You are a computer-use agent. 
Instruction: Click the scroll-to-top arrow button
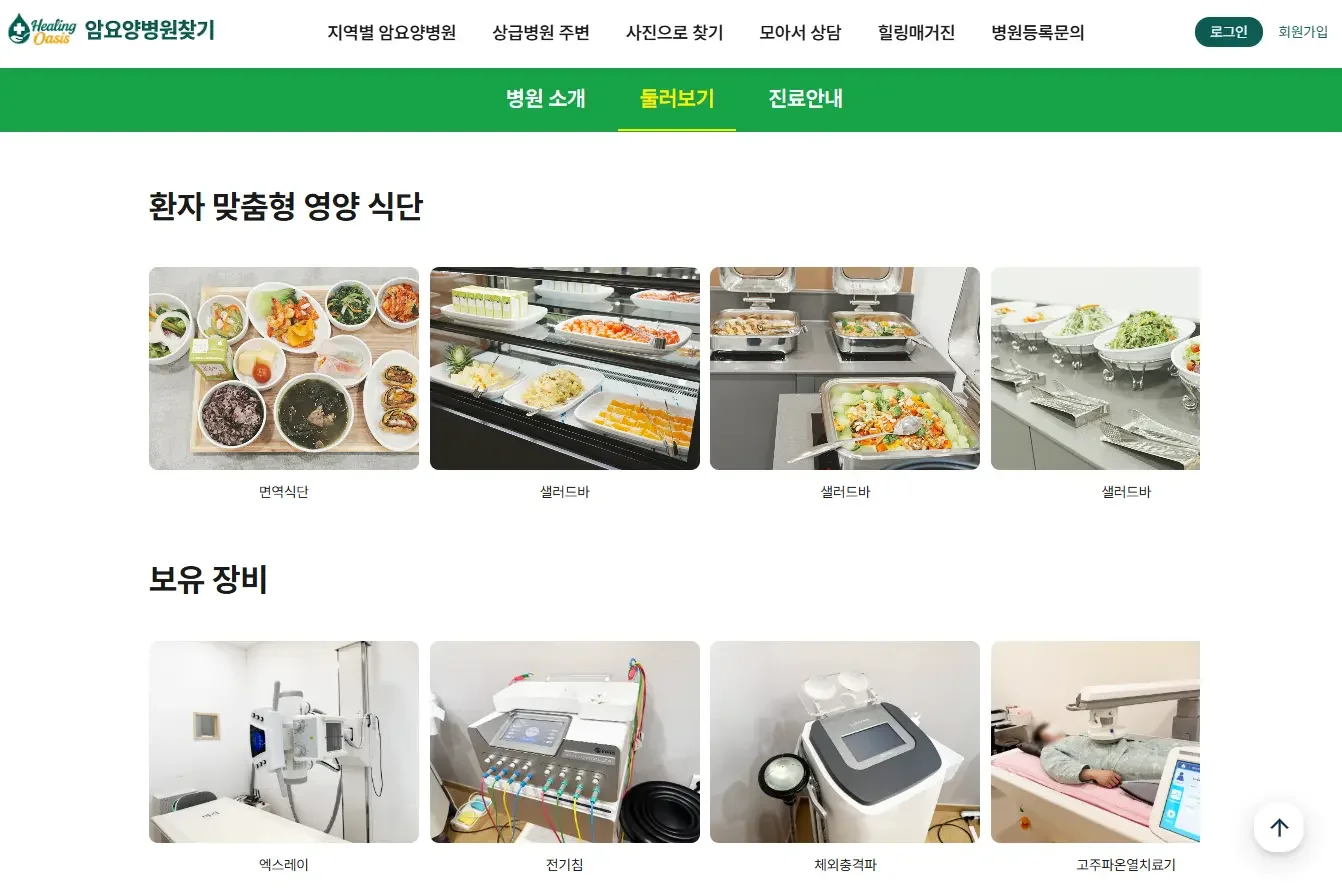tap(1278, 827)
